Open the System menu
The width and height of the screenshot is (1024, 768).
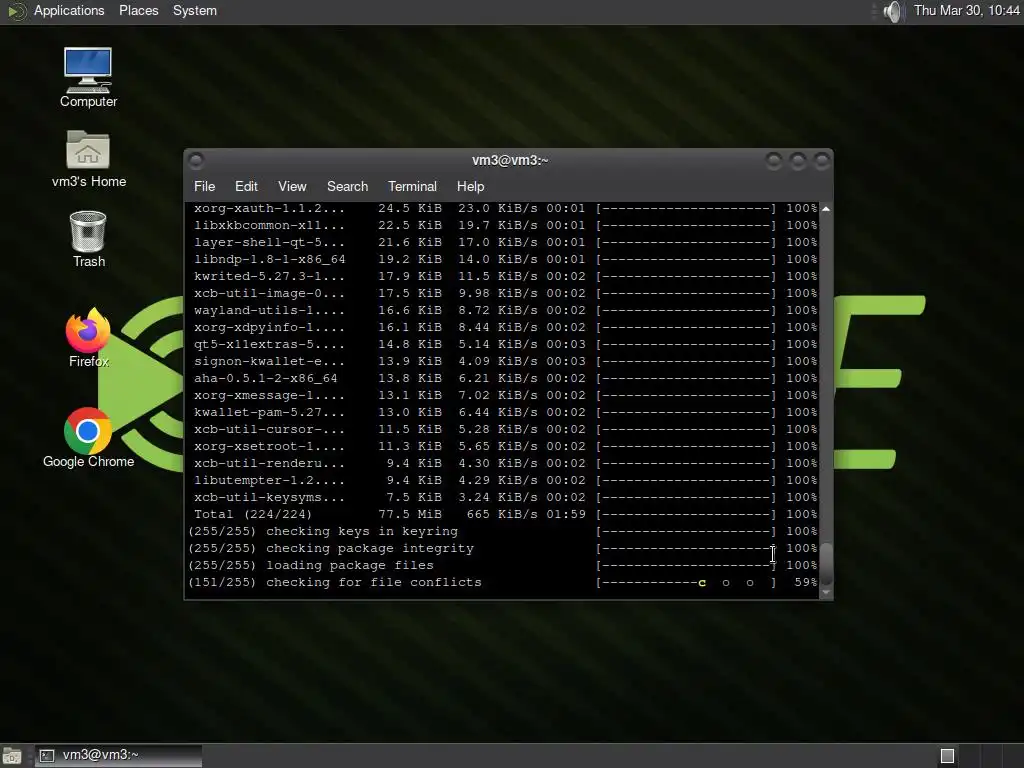click(x=195, y=10)
